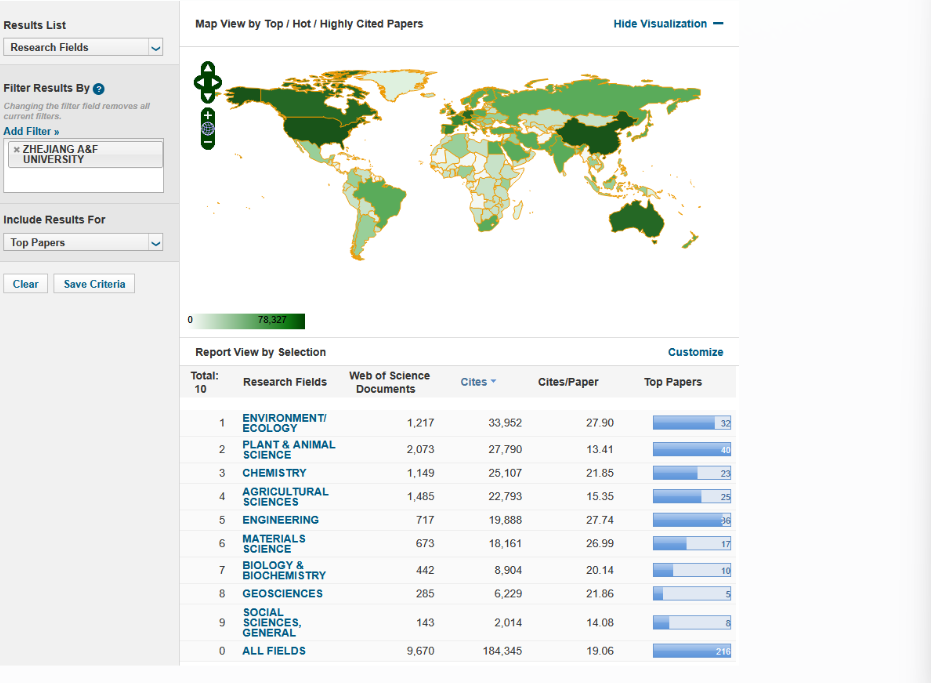The width and height of the screenshot is (931, 683).
Task: Click the Top Papers bar for CHEMISTRY
Action: [x=692, y=473]
